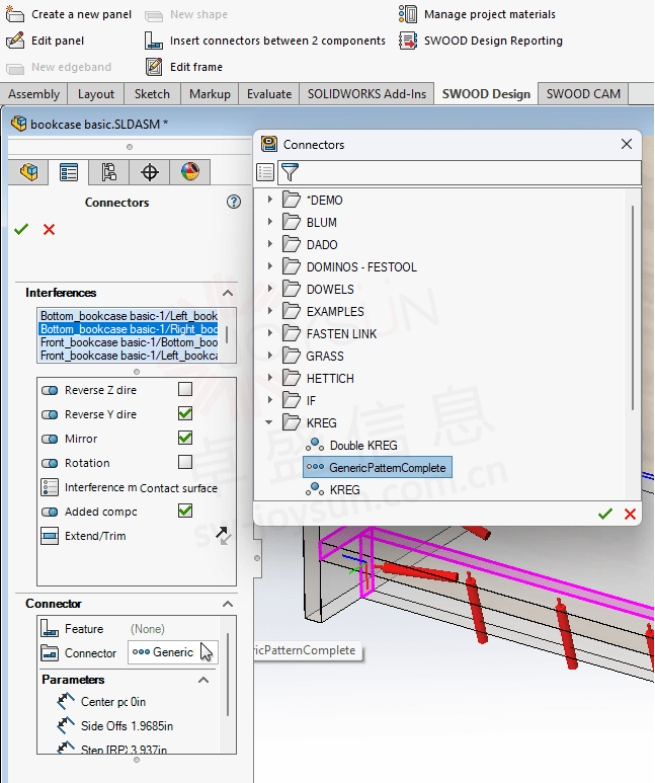
Task: Click the Mirror toggle icon
Action: click(x=49, y=439)
